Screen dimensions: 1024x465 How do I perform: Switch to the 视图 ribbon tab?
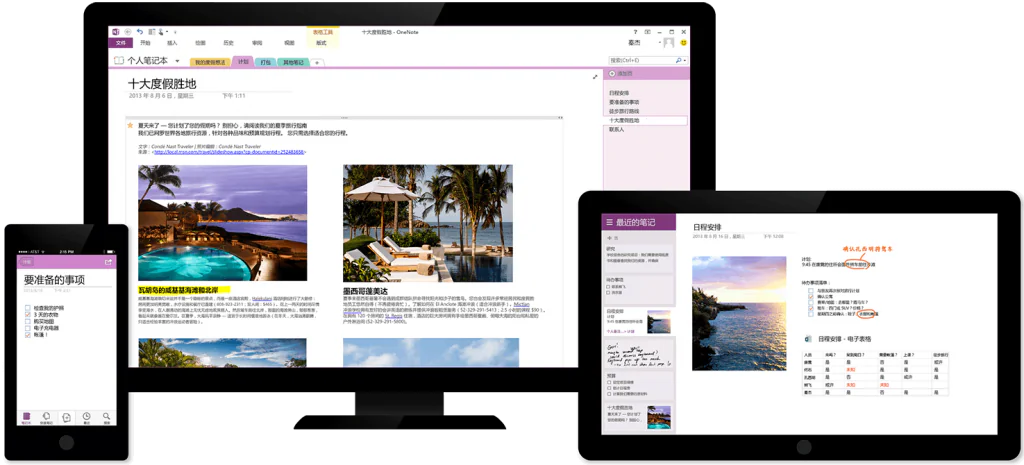point(289,43)
